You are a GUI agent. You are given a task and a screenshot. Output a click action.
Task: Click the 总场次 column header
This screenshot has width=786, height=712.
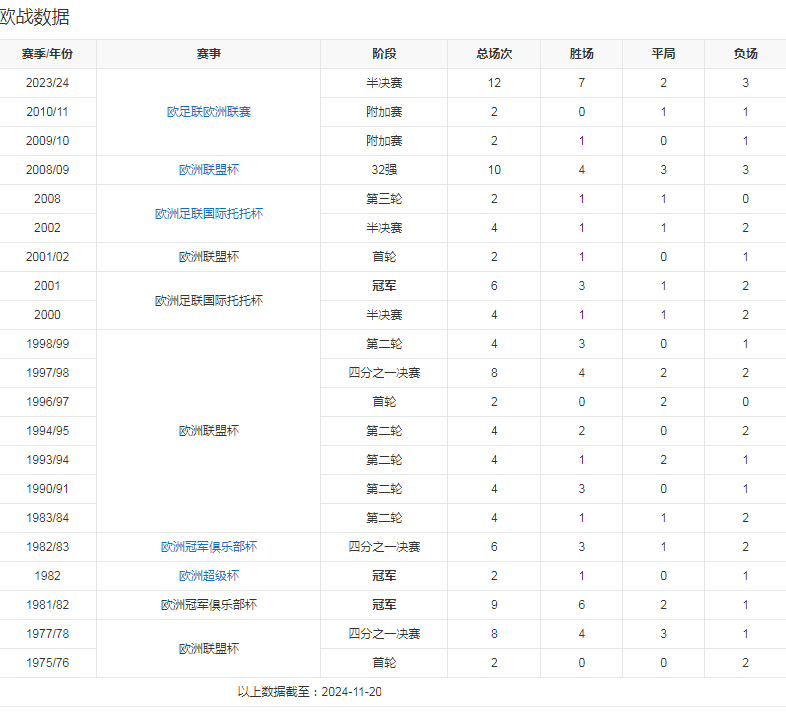pos(494,54)
